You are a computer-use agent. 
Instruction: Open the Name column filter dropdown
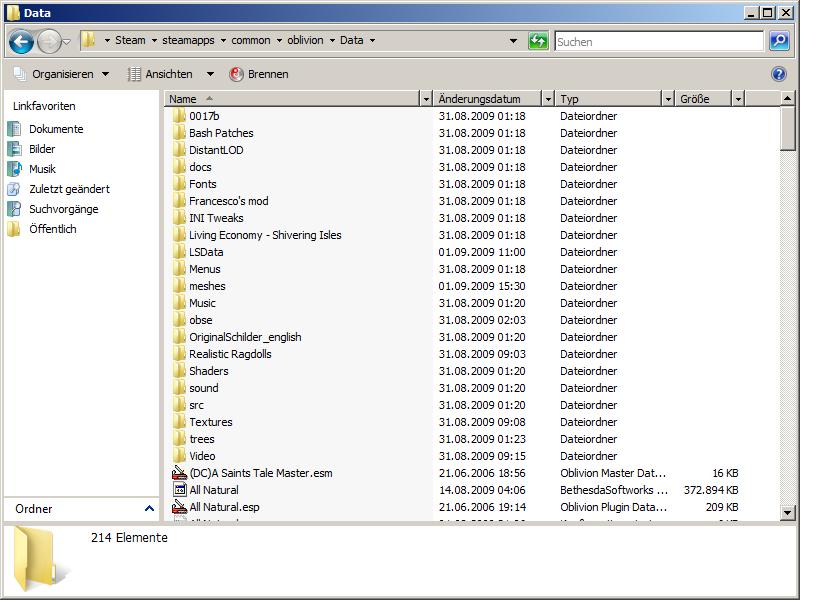pyautogui.click(x=426, y=99)
